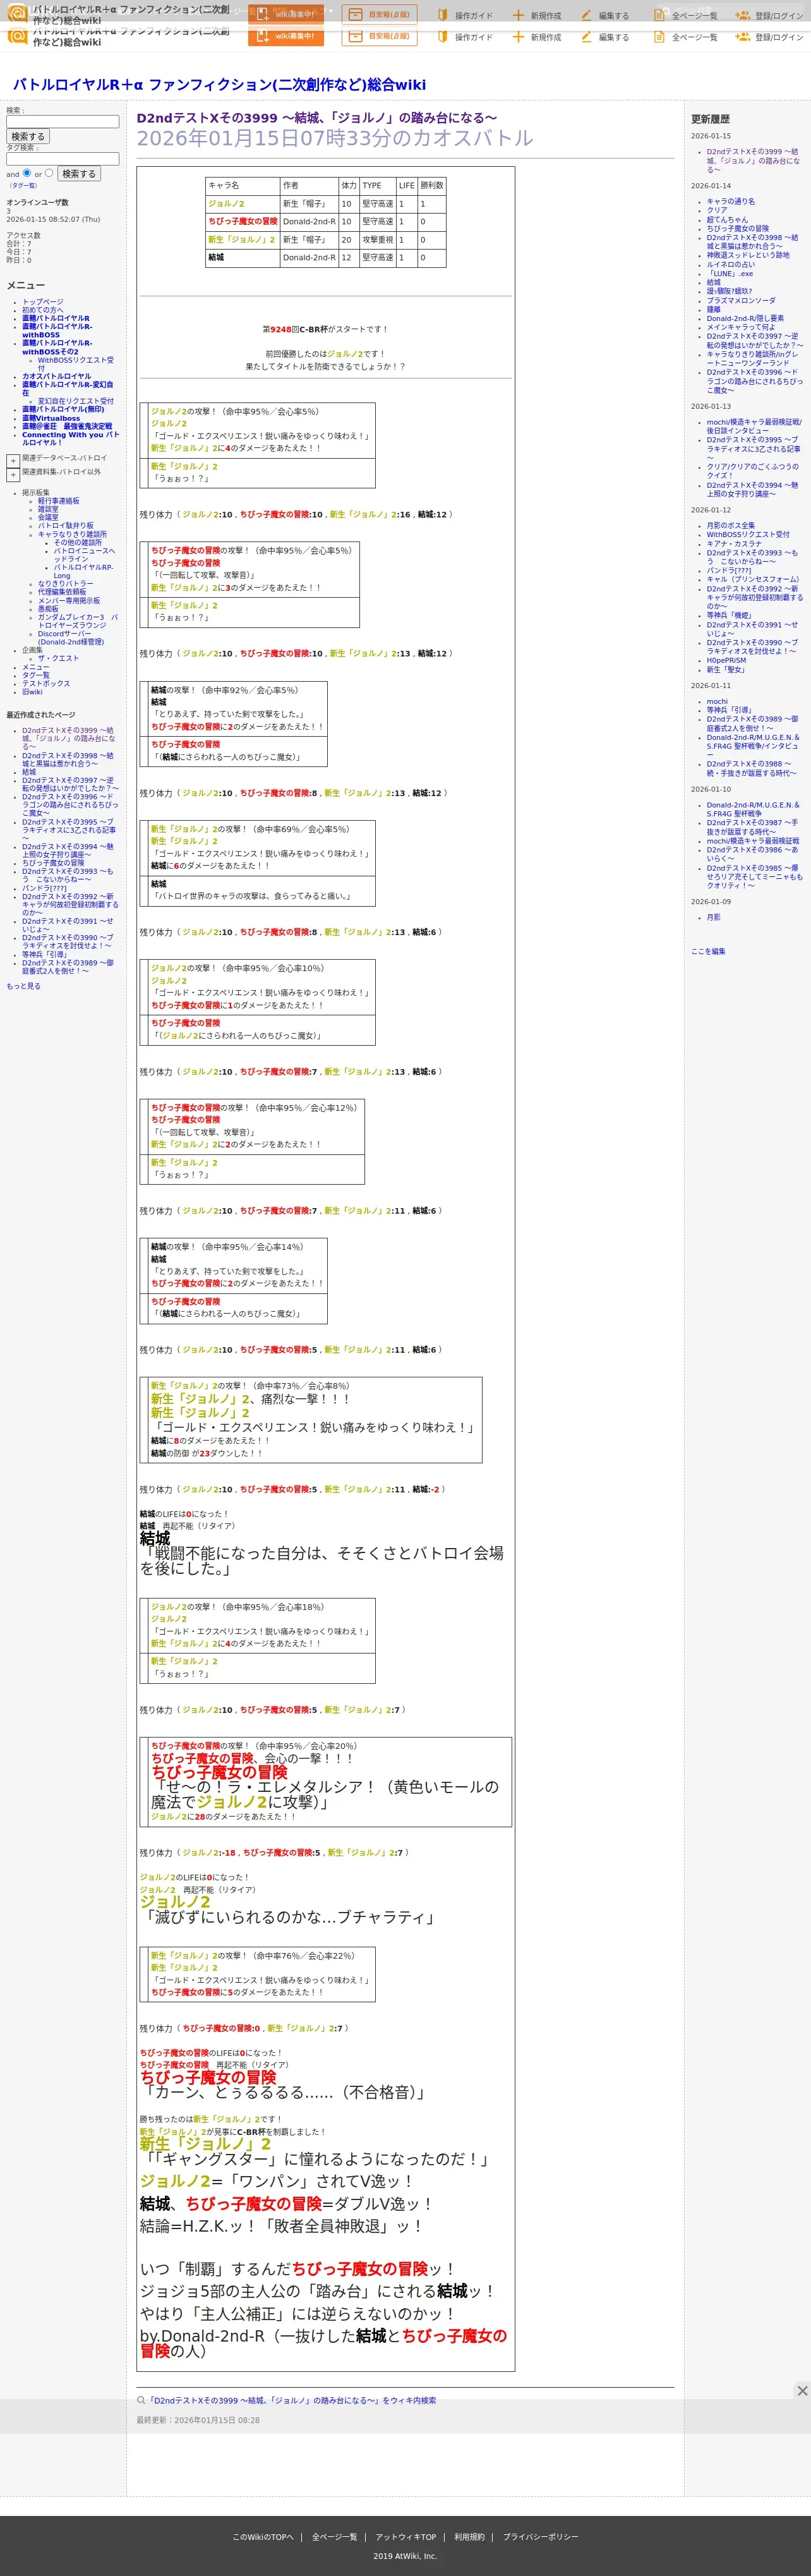Click the 検索 text input field
Viewport: 811px width, 2576px height.
coord(63,122)
